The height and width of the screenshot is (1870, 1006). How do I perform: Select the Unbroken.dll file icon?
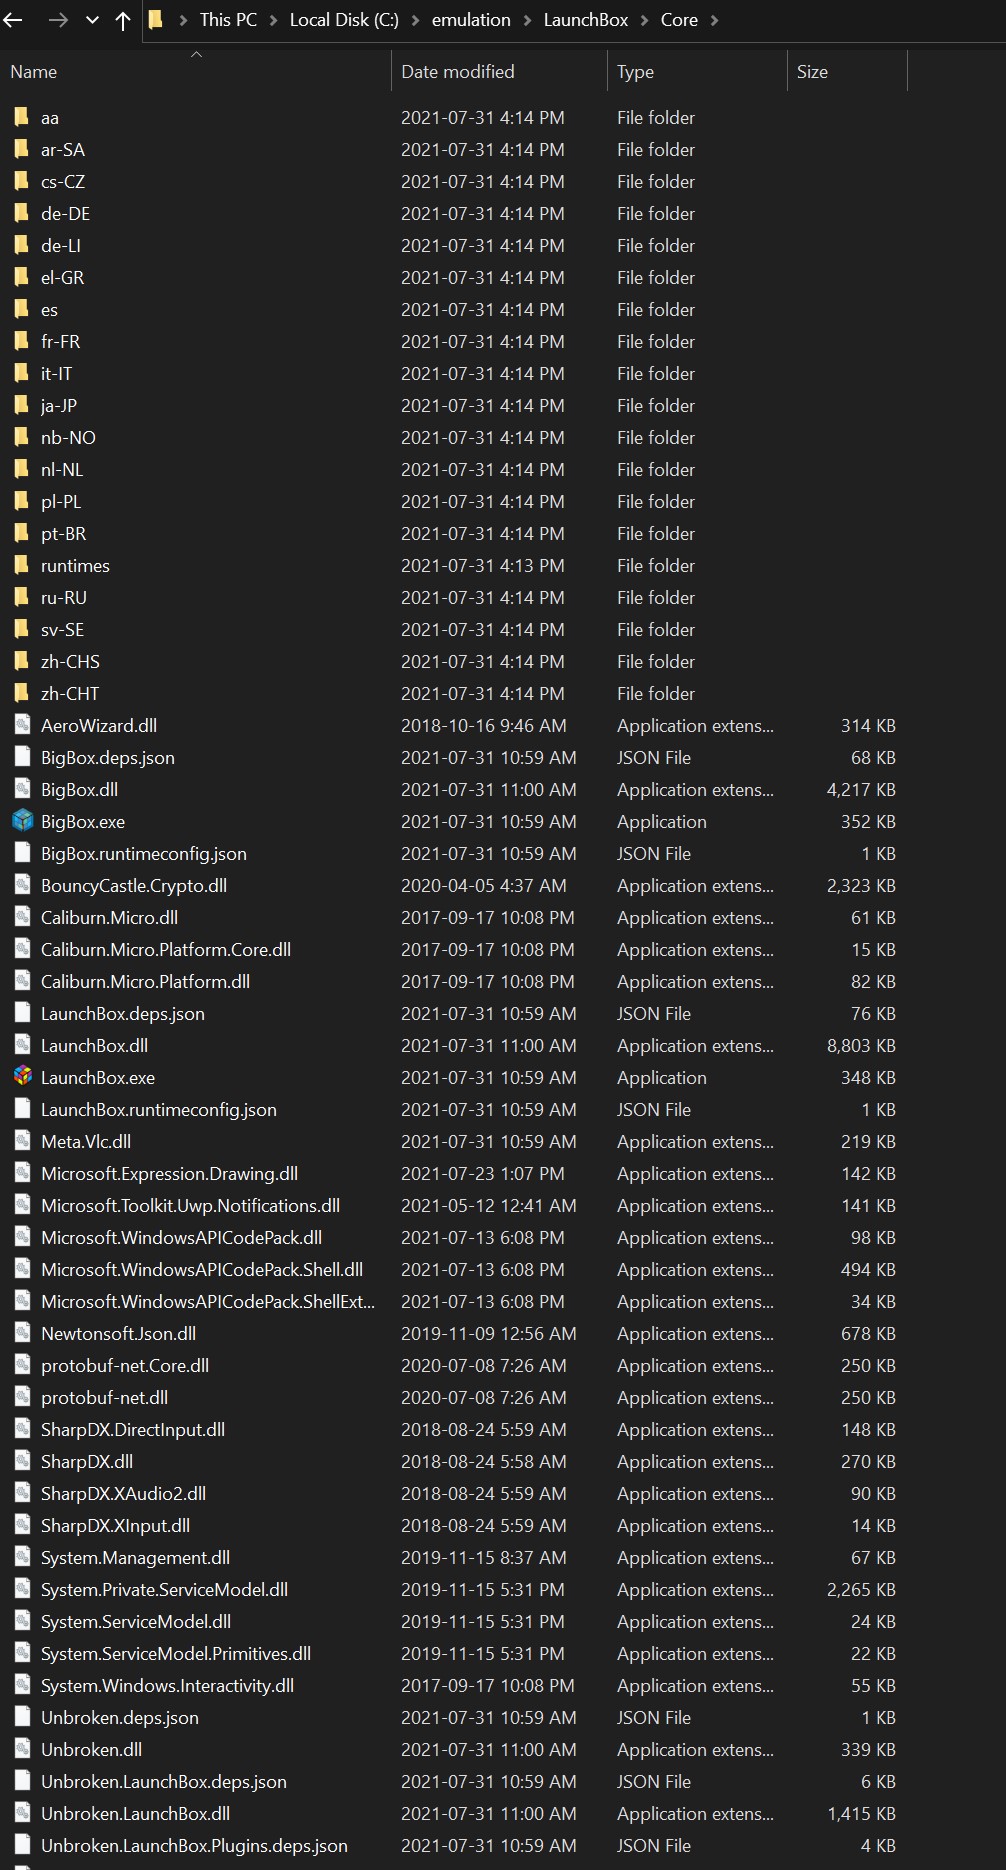click(22, 1749)
